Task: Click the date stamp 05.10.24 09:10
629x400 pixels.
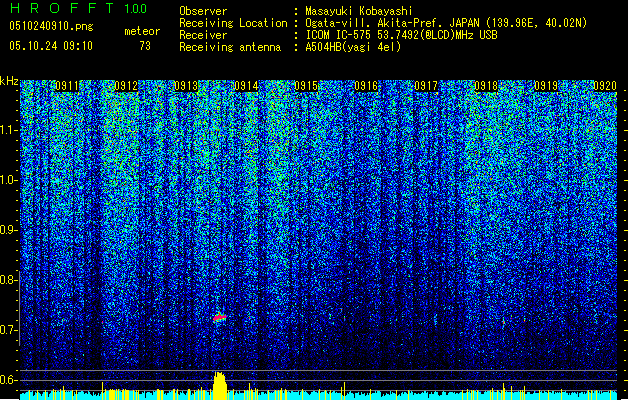Action: click(51, 46)
